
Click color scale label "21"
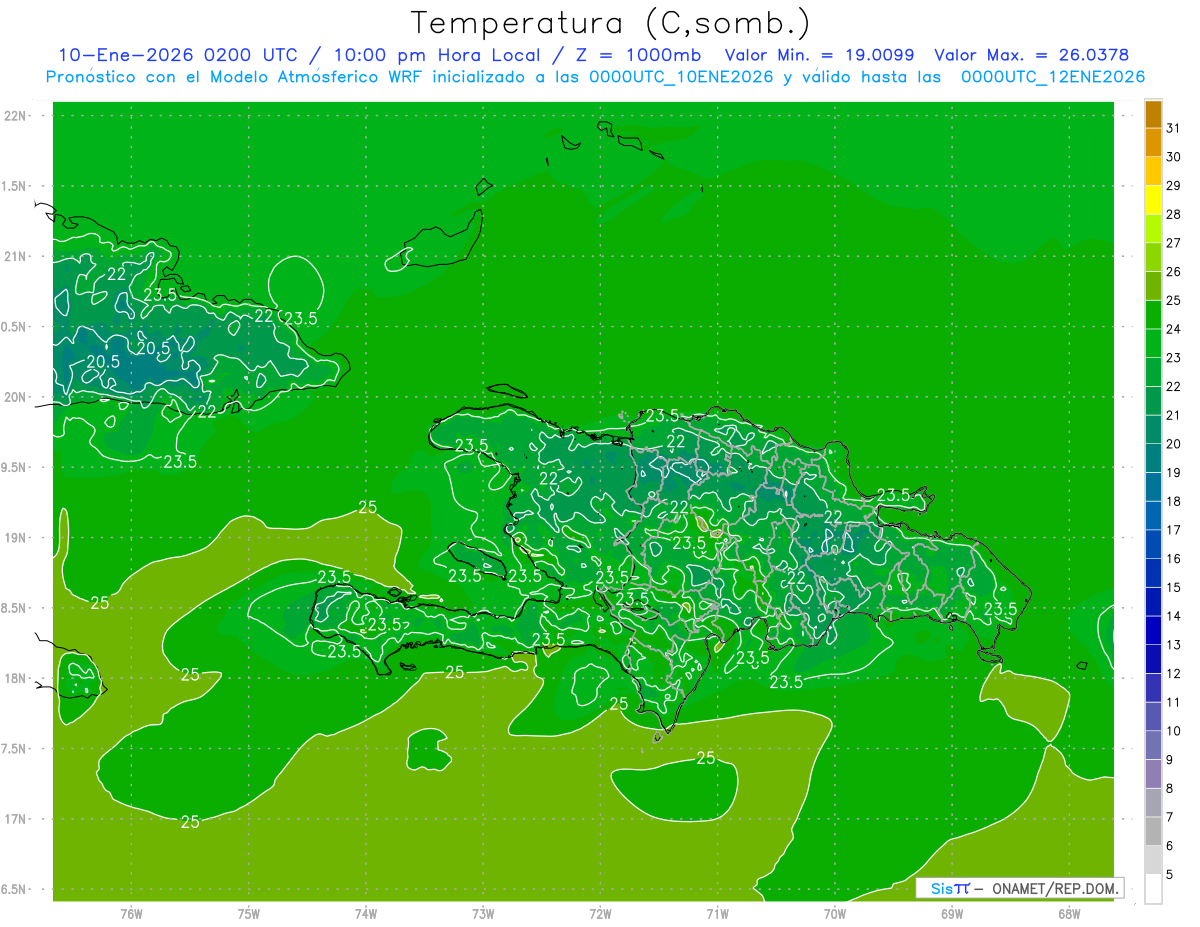pos(1174,415)
